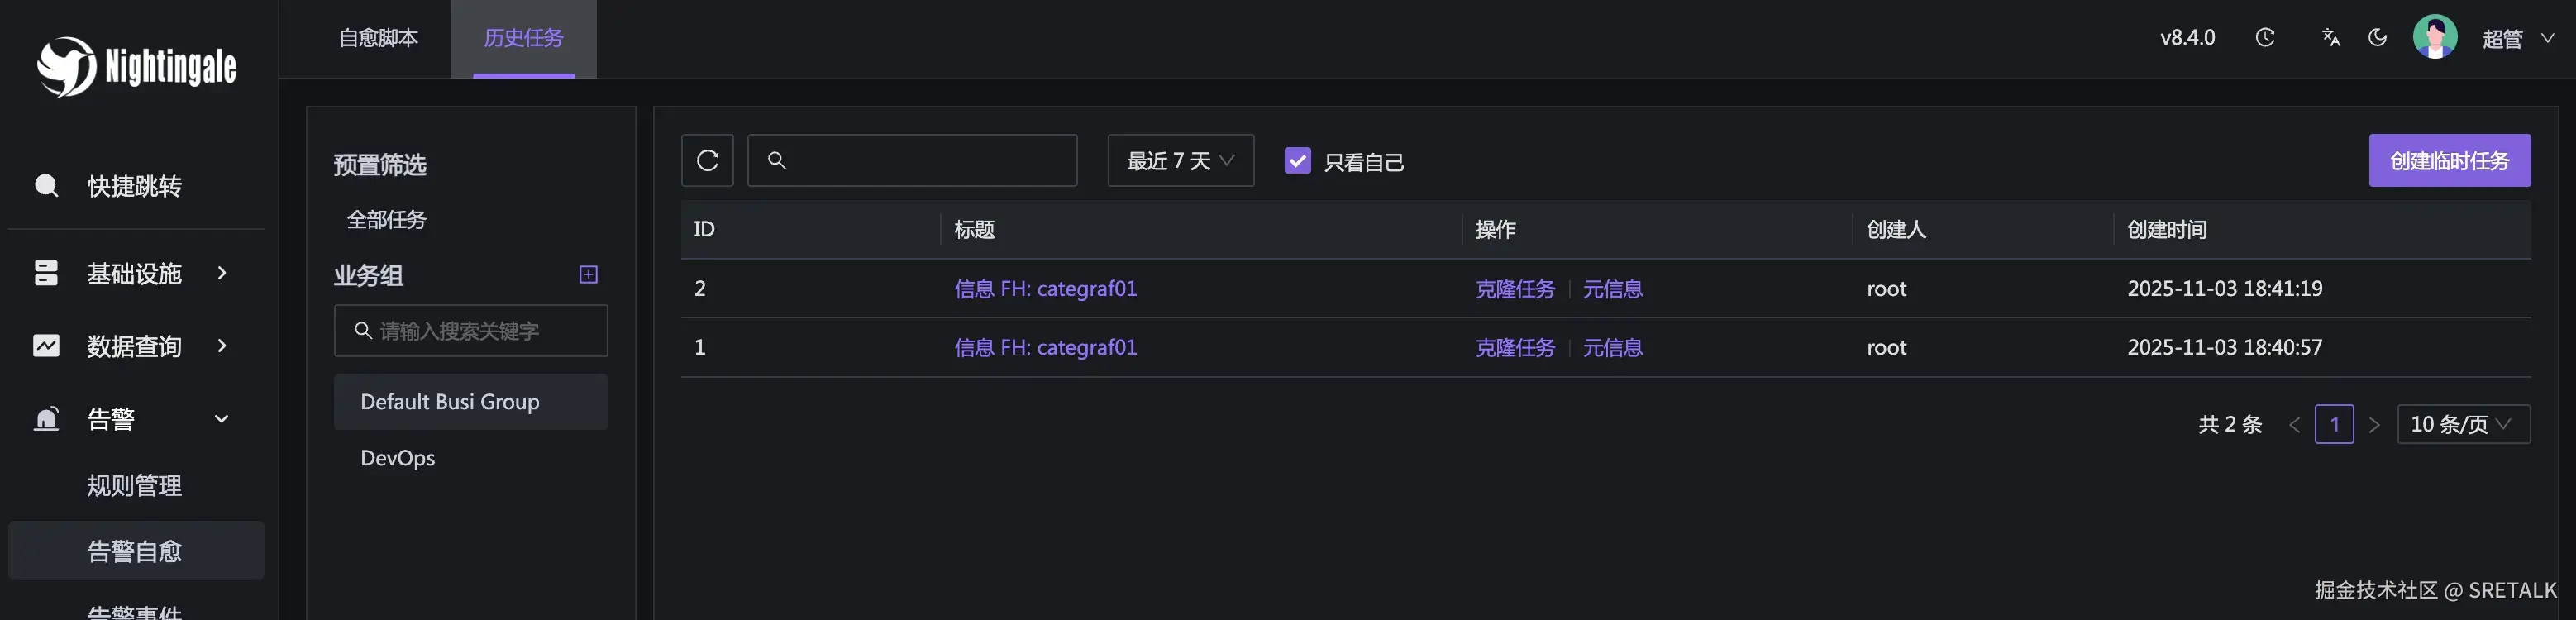The width and height of the screenshot is (2576, 620).
Task: Toggle dark mode with the moon icon
Action: pyautogui.click(x=2378, y=38)
